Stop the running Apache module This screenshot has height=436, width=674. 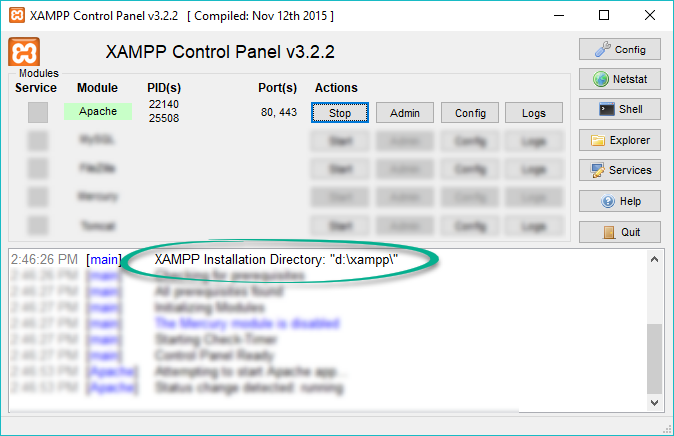tap(340, 113)
